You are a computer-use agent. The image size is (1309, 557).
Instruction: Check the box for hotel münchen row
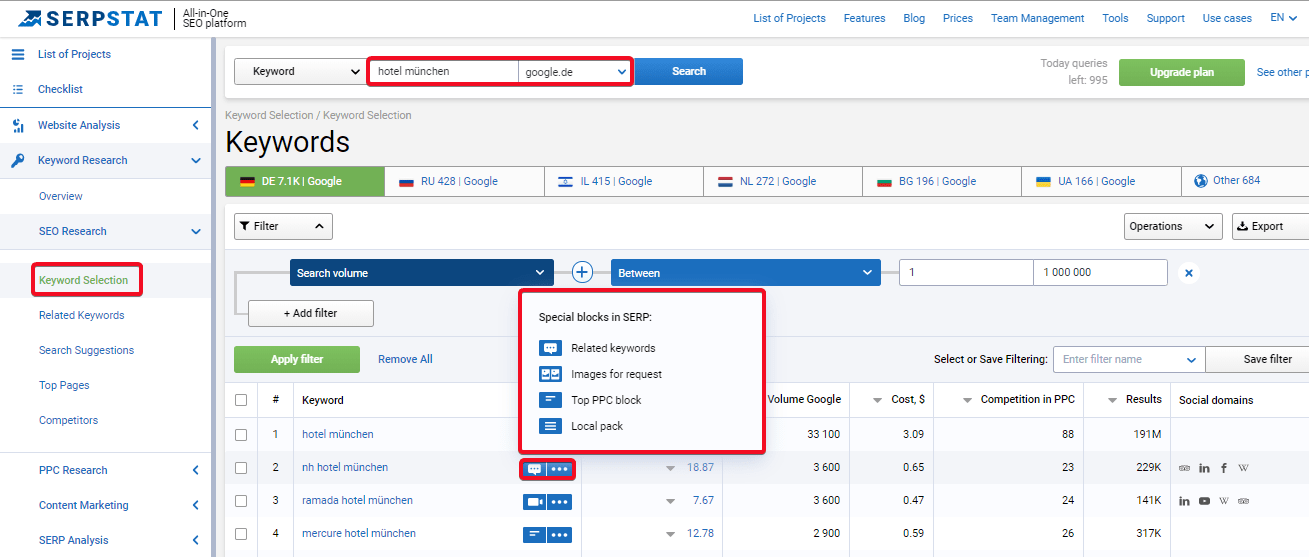click(241, 435)
